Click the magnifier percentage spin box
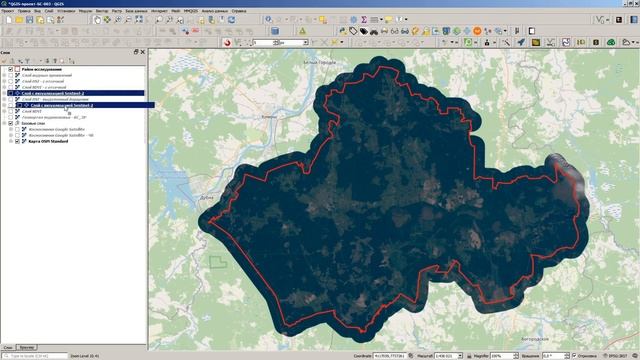This screenshot has height=360, width=640. coord(504,356)
